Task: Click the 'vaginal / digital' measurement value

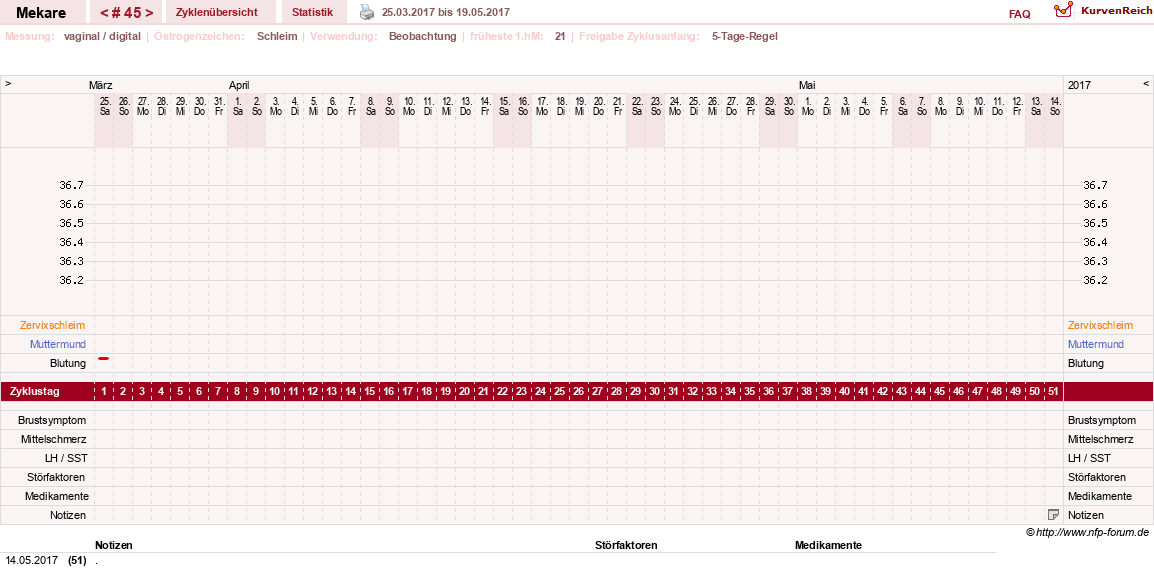Action: [x=102, y=36]
